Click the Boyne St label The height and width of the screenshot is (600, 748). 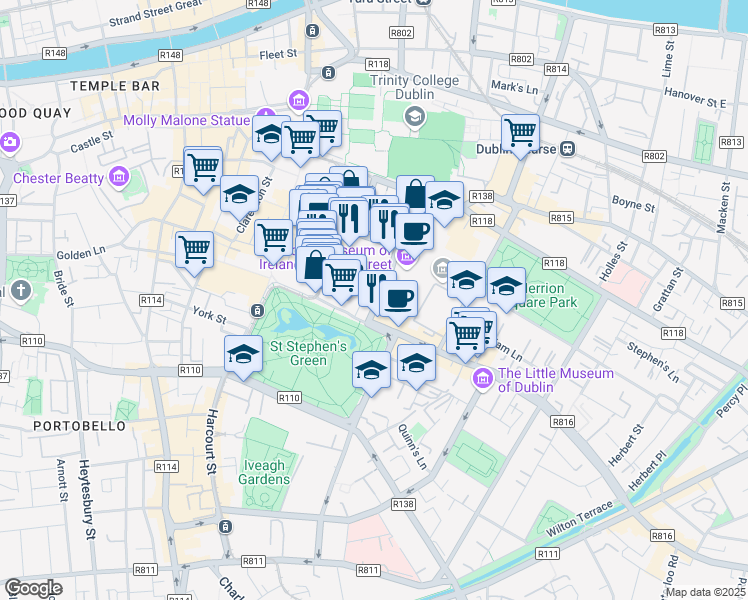634,204
